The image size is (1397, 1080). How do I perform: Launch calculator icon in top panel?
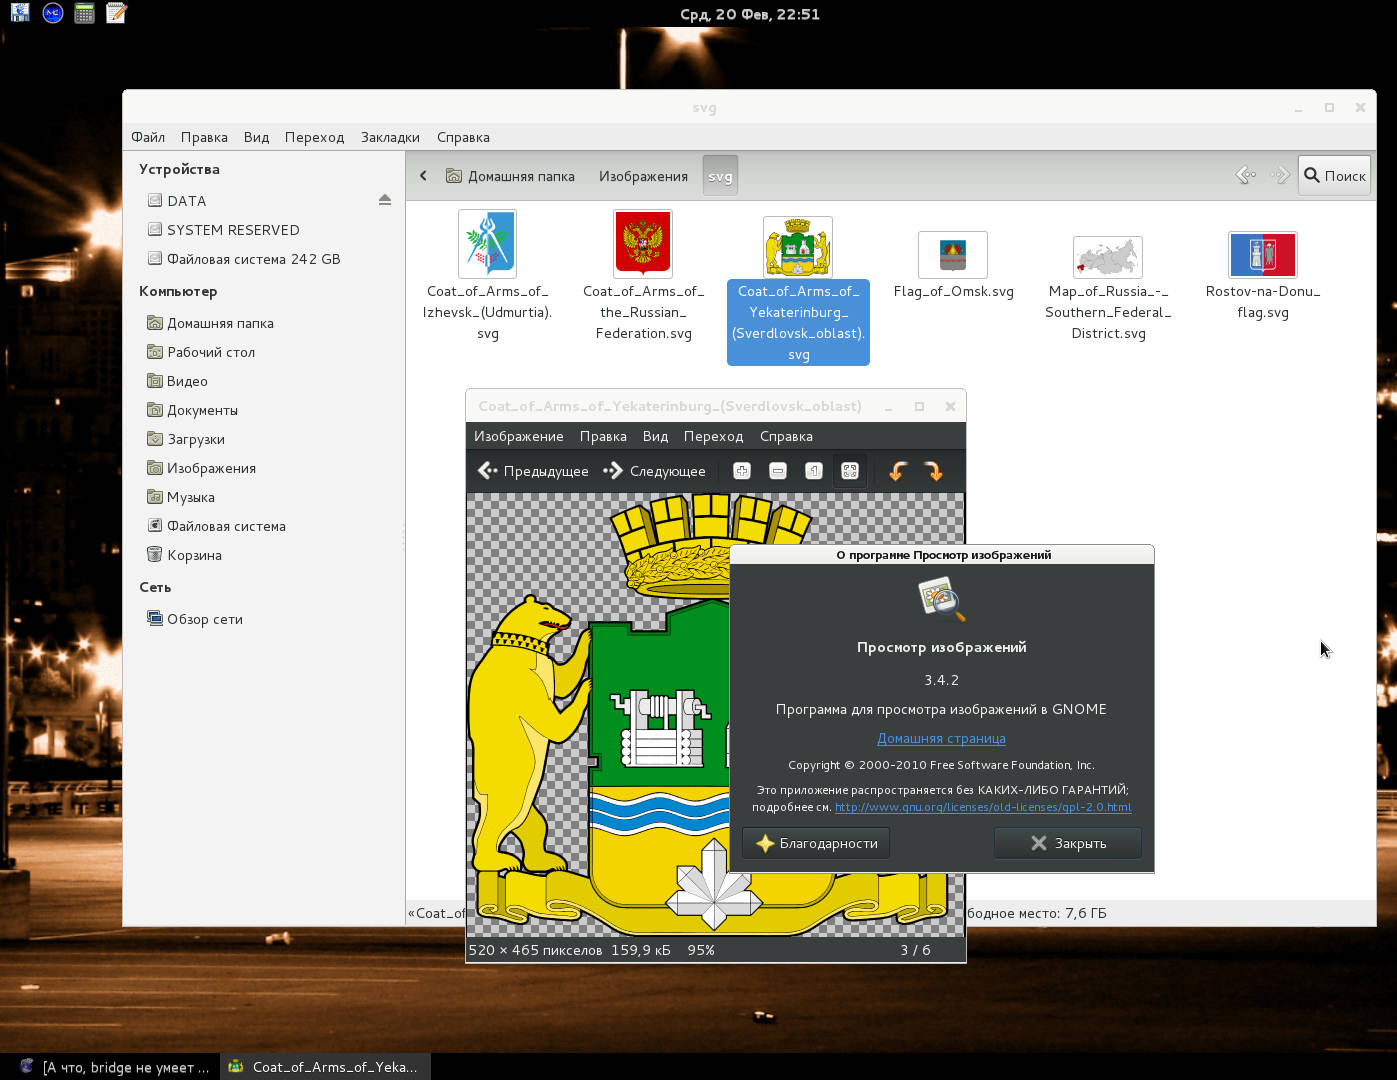84,13
